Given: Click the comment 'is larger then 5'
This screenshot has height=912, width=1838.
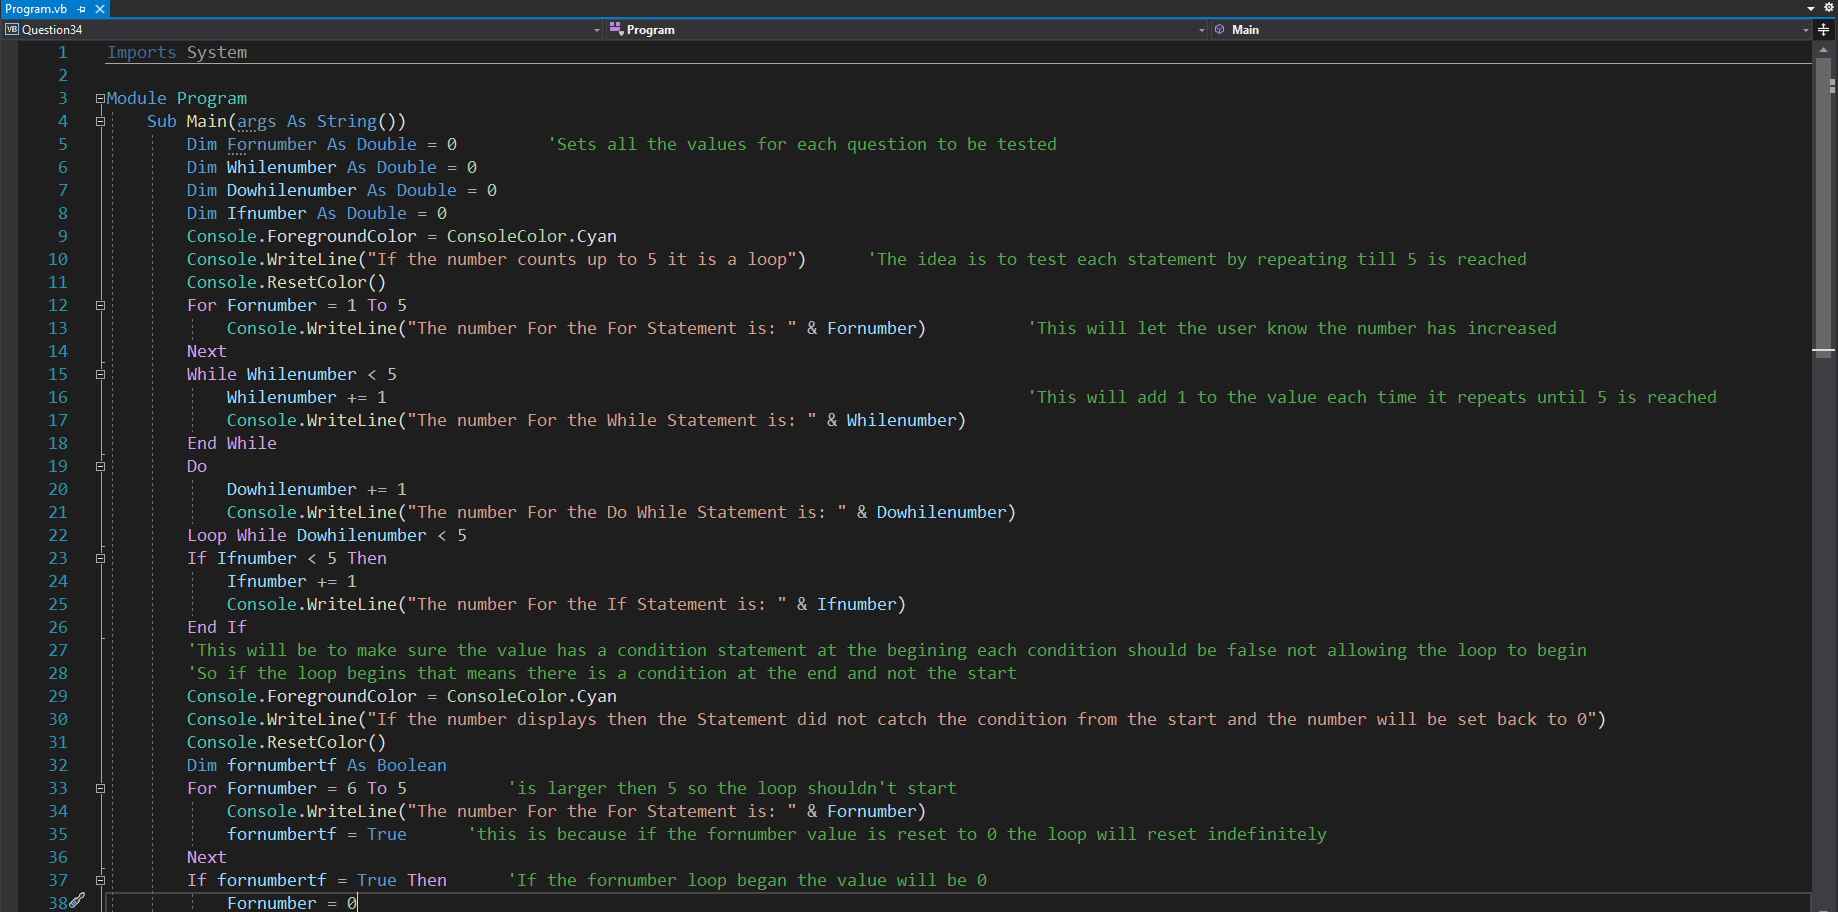Looking at the screenshot, I should [732, 788].
